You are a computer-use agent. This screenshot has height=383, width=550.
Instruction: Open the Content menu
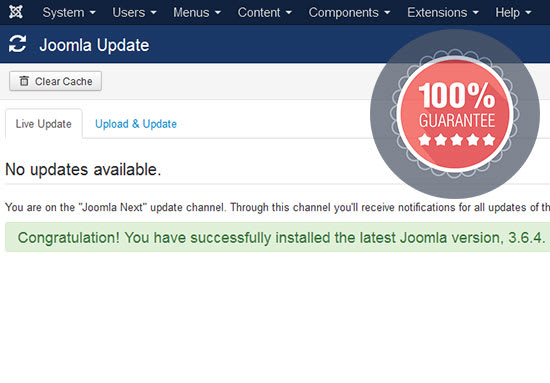264,13
